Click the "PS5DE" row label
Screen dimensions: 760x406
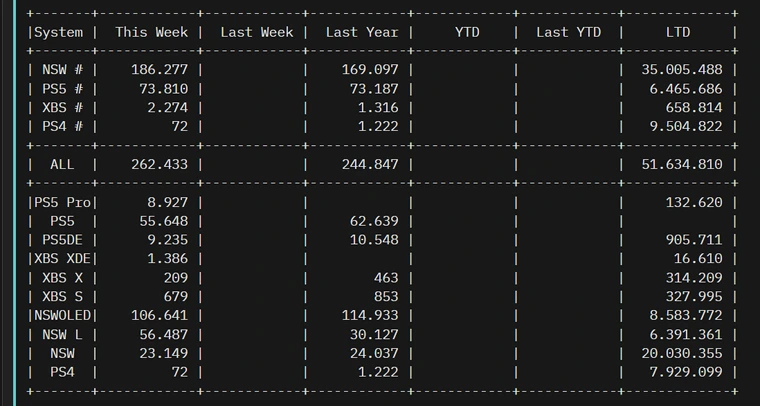(63, 240)
